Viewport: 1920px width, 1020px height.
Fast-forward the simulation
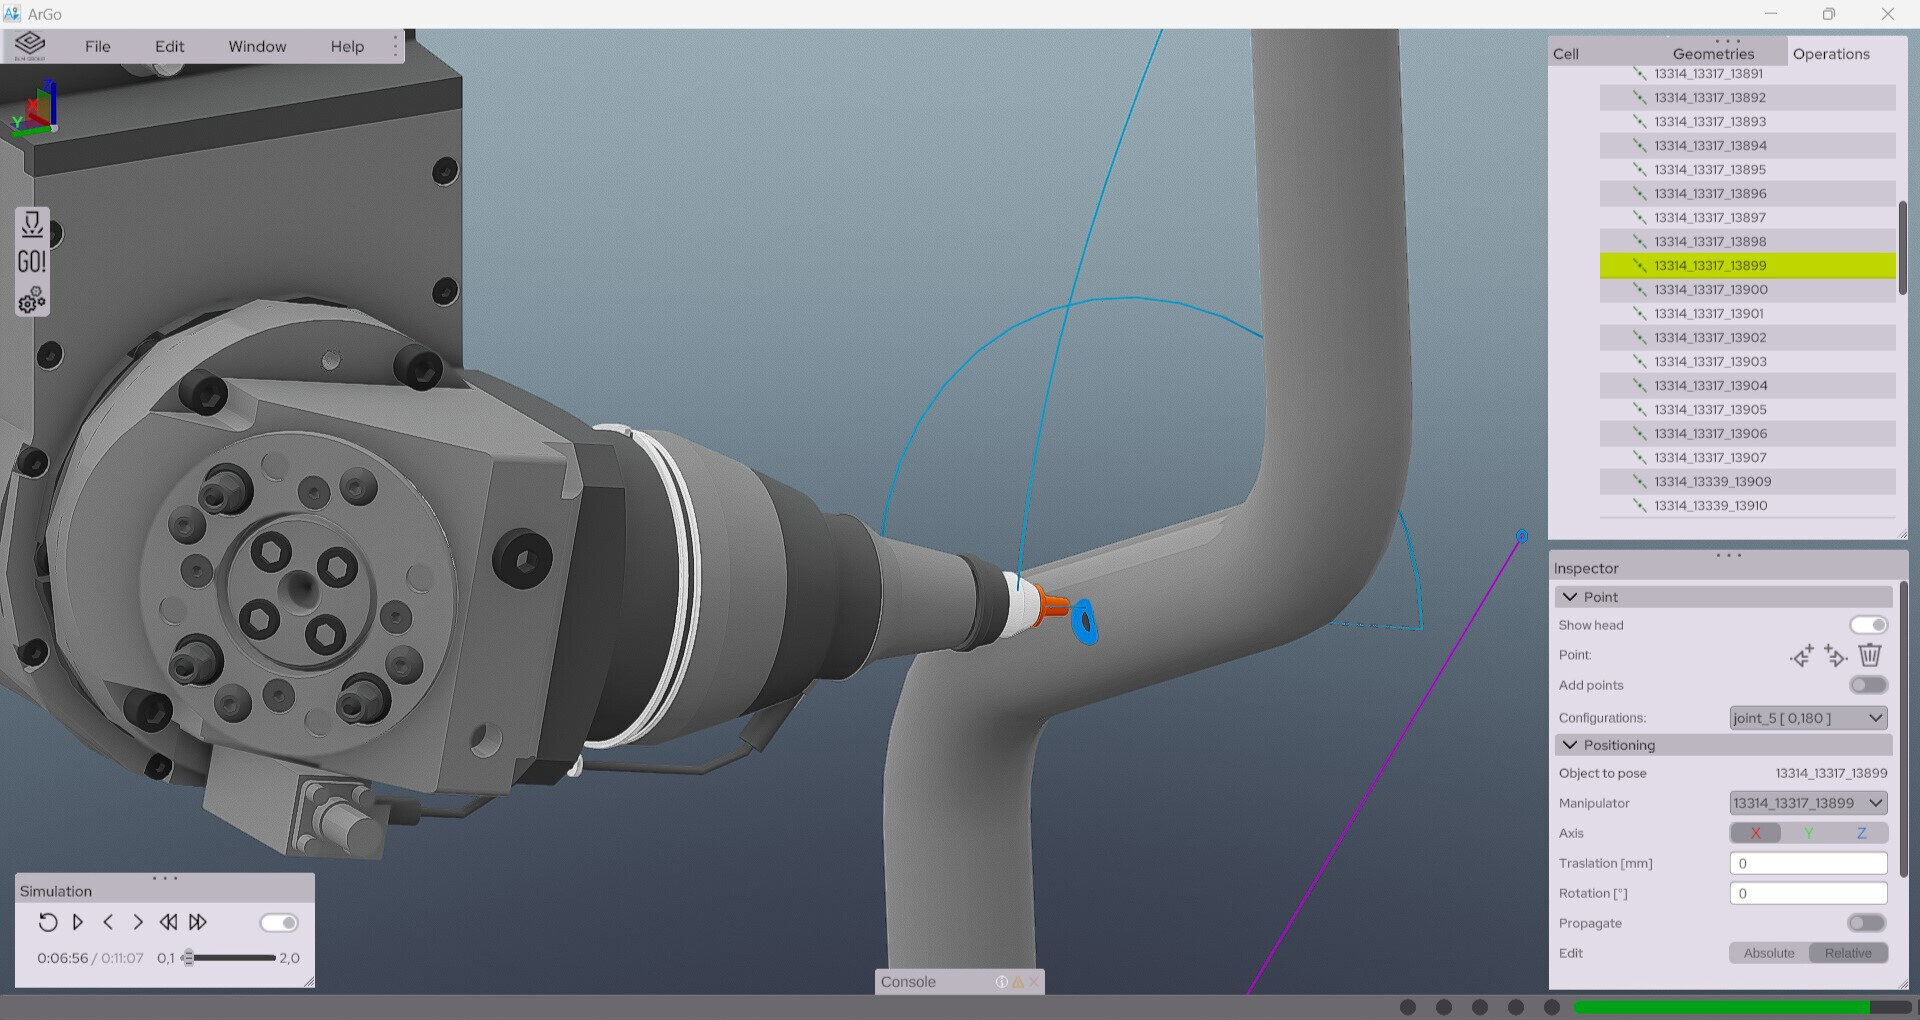198,922
